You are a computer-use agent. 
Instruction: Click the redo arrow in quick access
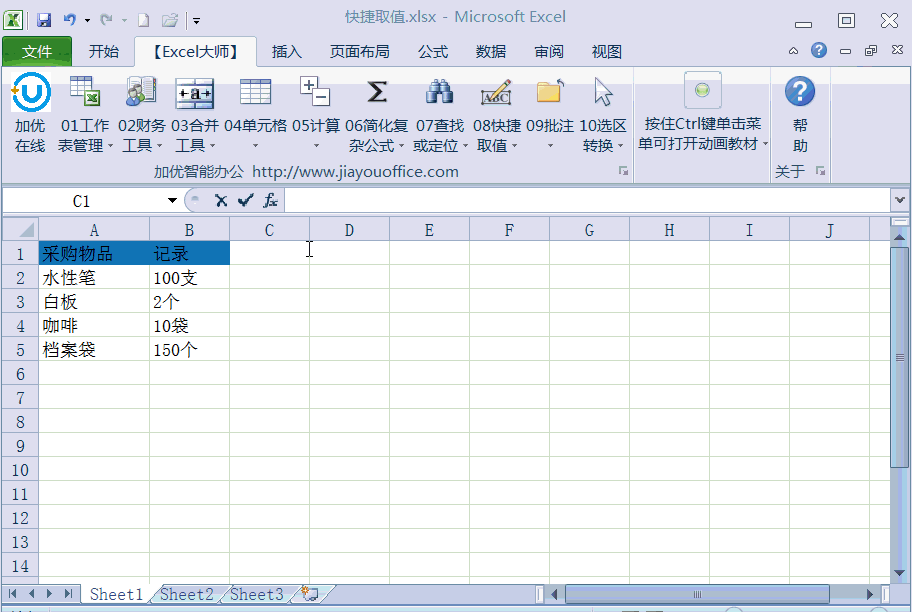point(106,20)
